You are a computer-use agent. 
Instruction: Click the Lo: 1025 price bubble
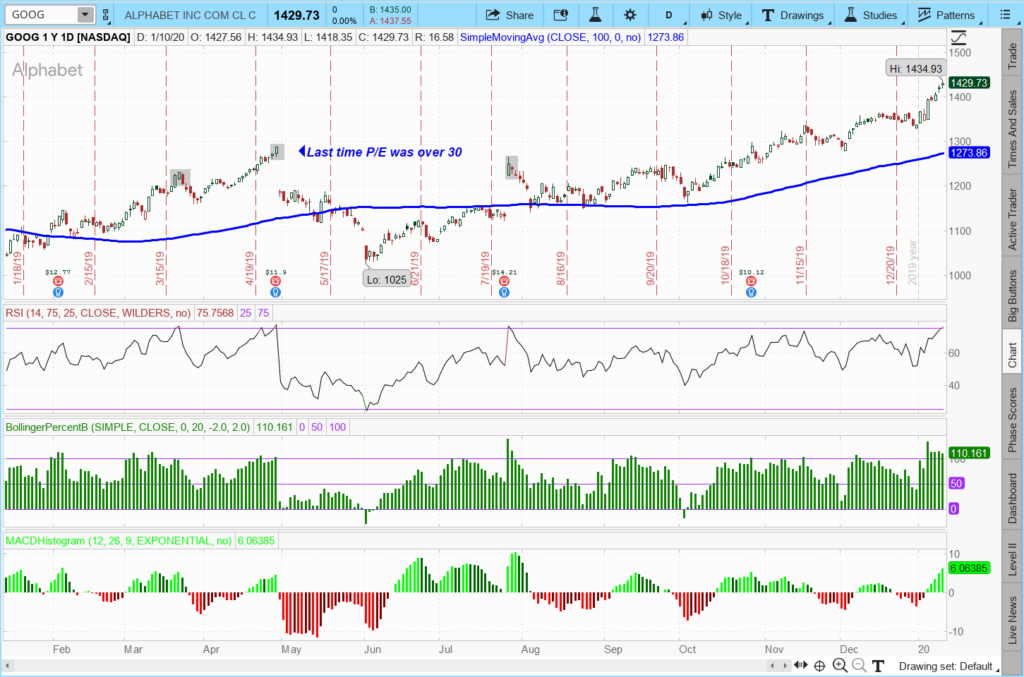[x=386, y=279]
